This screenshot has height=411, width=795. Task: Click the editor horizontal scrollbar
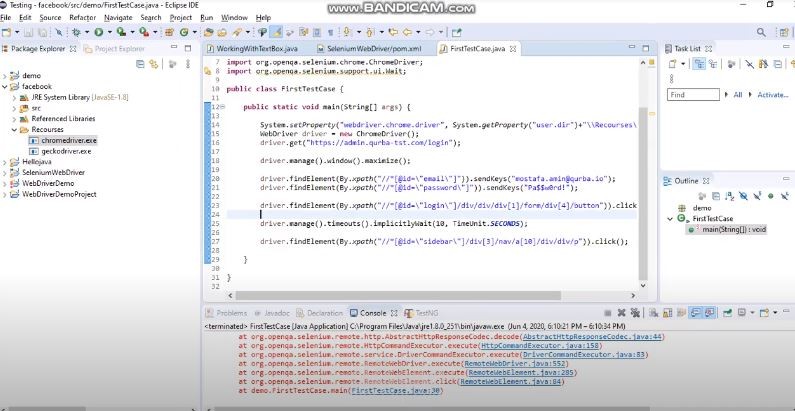pyautogui.click(x=398, y=295)
